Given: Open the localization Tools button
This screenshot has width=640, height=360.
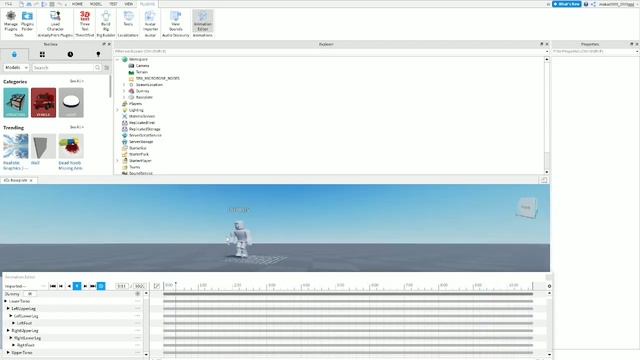Looking at the screenshot, I should tap(128, 19).
